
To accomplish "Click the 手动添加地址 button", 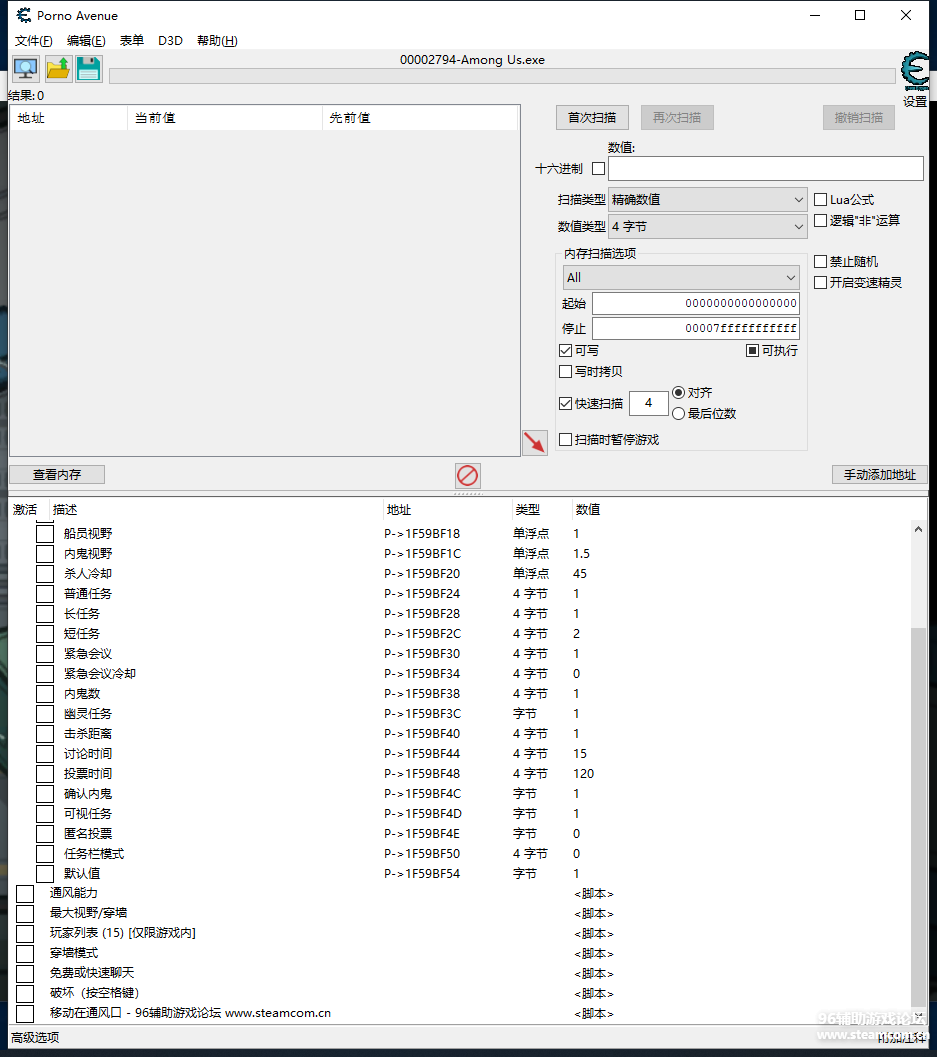I will [879, 475].
